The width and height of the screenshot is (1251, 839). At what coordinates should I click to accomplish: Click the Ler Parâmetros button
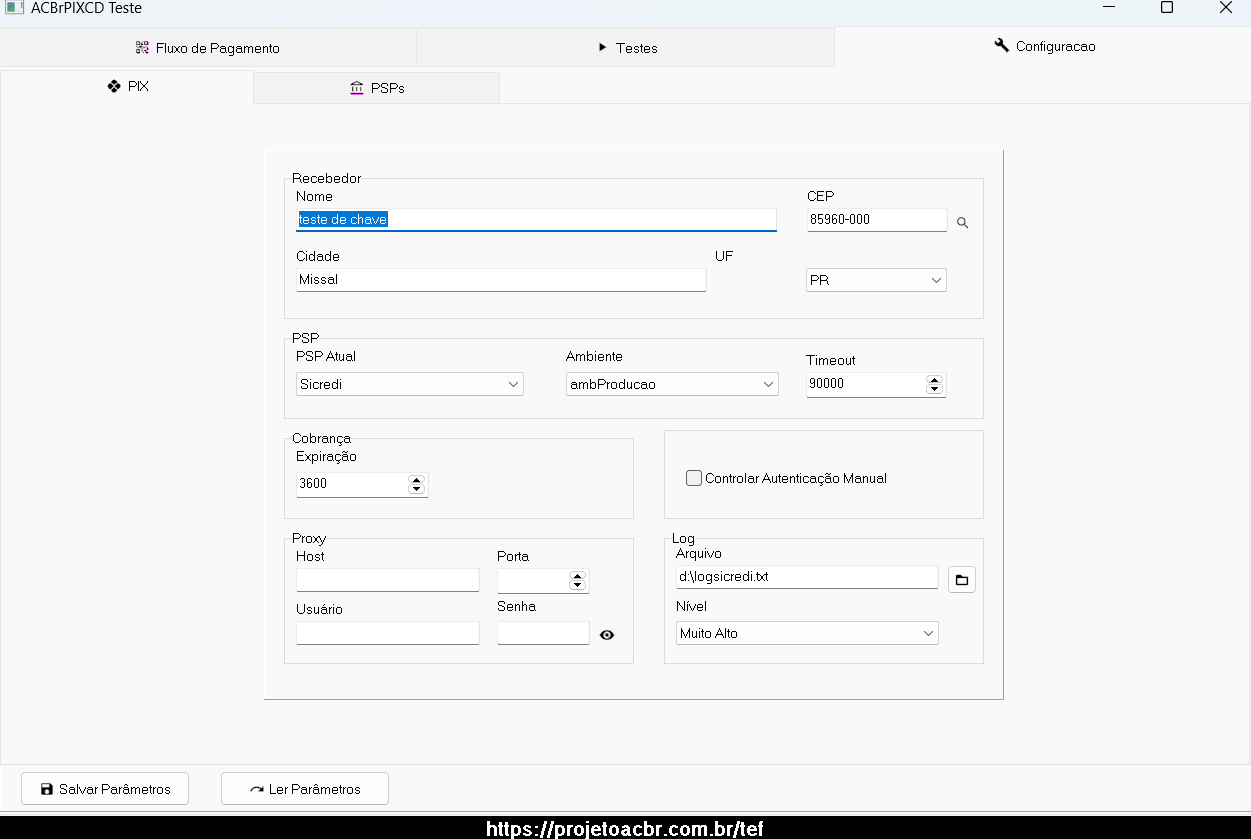point(305,789)
